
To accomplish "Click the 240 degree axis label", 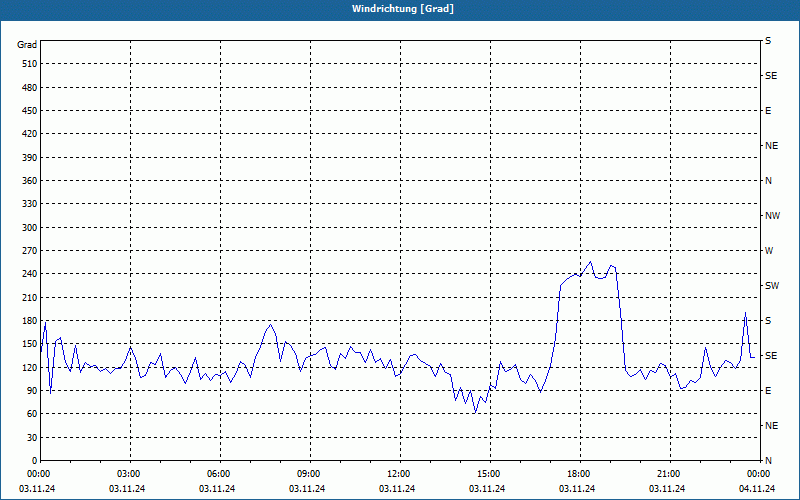I will [x=30, y=274].
